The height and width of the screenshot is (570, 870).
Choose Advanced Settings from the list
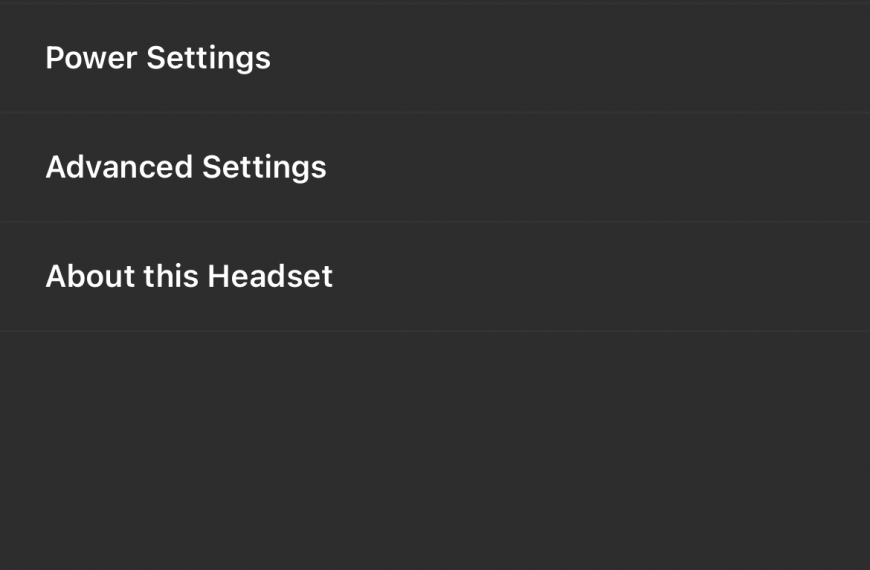tap(435, 167)
